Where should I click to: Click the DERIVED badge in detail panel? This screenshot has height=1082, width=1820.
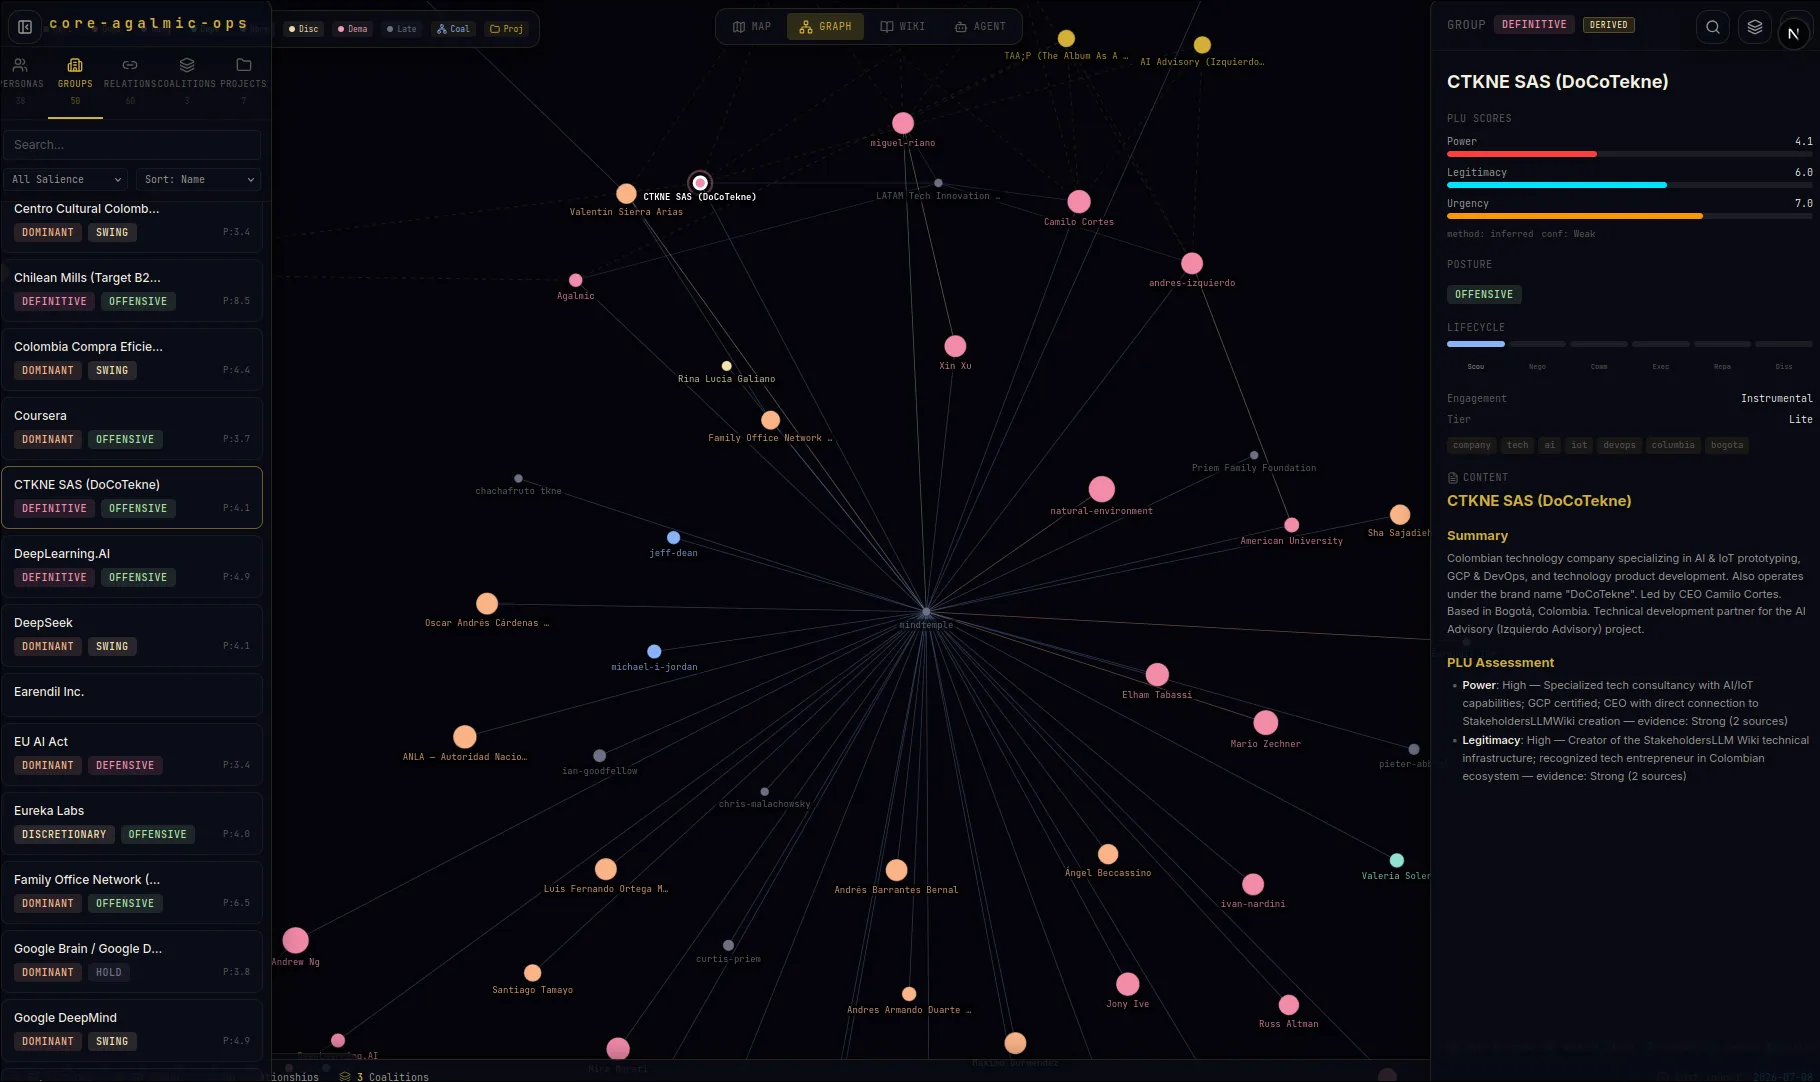(x=1608, y=25)
